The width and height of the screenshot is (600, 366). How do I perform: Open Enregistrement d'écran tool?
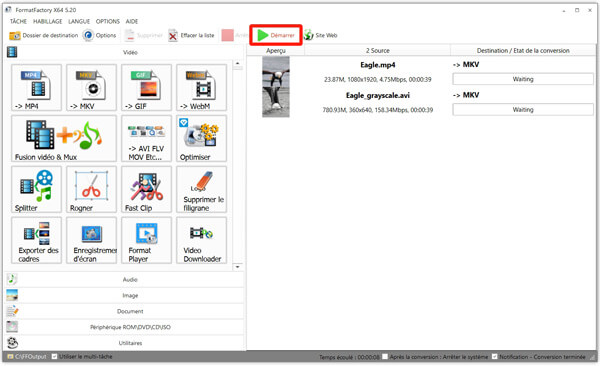point(91,240)
